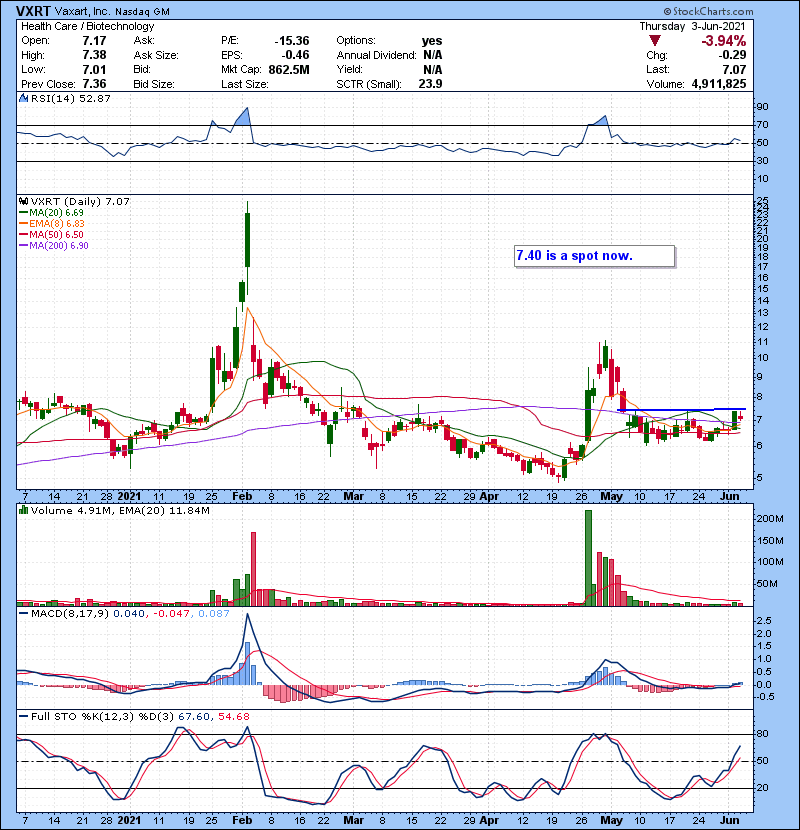Image resolution: width=800 pixels, height=830 pixels.
Task: Click the P/E value -15.36
Action: pyautogui.click(x=292, y=41)
